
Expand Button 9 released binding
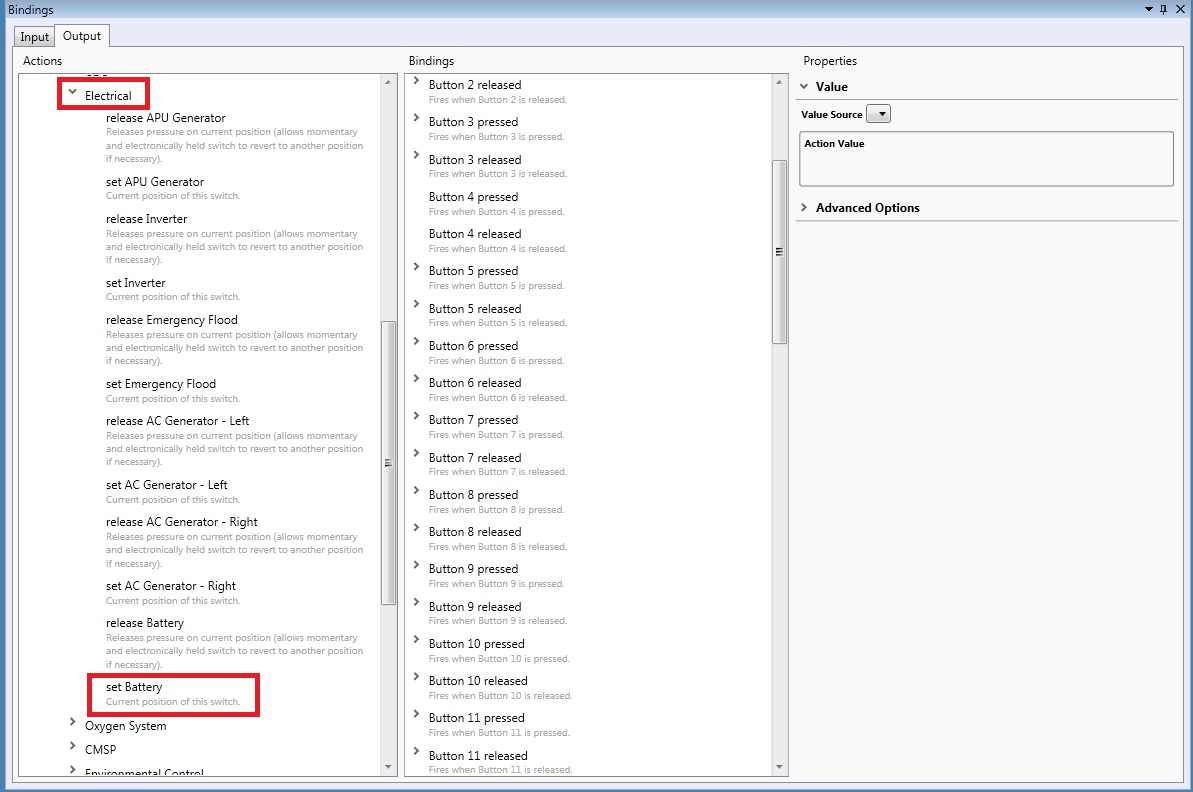416,603
